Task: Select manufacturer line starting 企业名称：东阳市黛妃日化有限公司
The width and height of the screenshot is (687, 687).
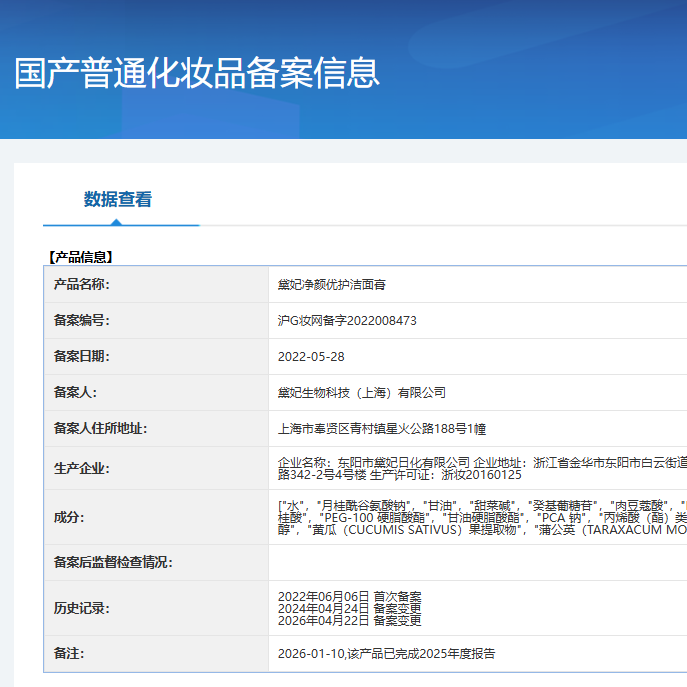Action: tap(482, 463)
